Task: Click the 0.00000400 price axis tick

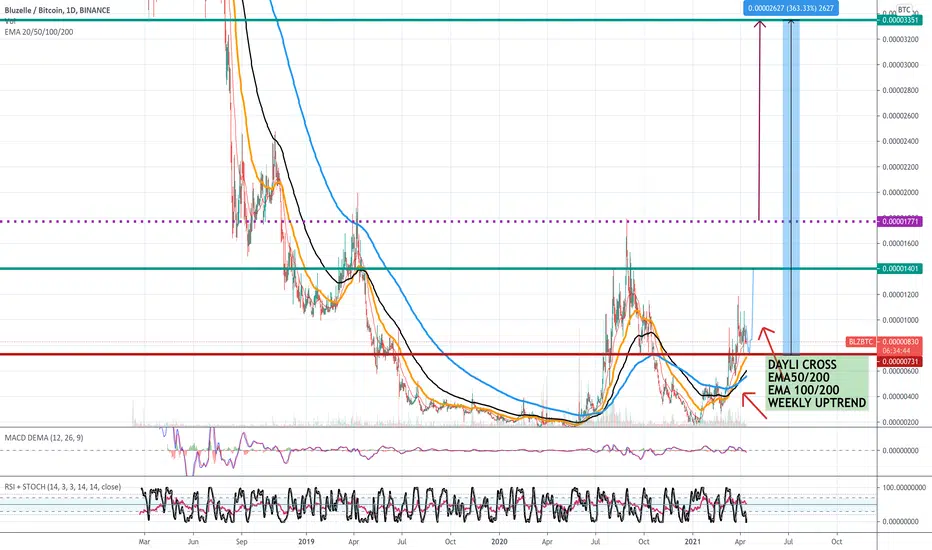Action: [x=900, y=397]
